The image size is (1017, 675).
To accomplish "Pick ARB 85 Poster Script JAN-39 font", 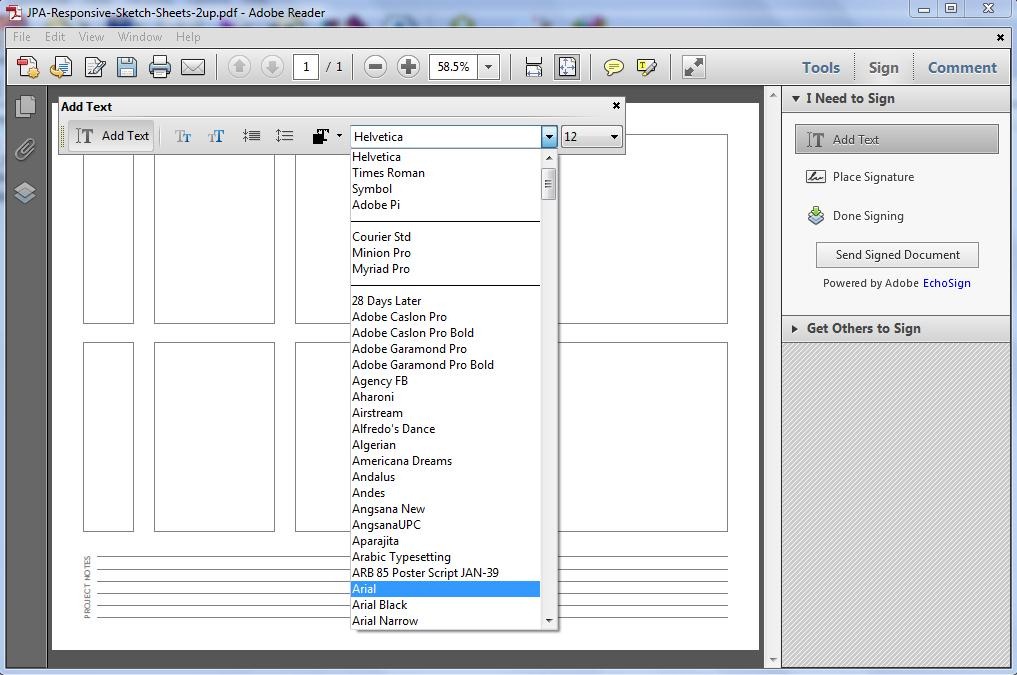I will click(445, 573).
